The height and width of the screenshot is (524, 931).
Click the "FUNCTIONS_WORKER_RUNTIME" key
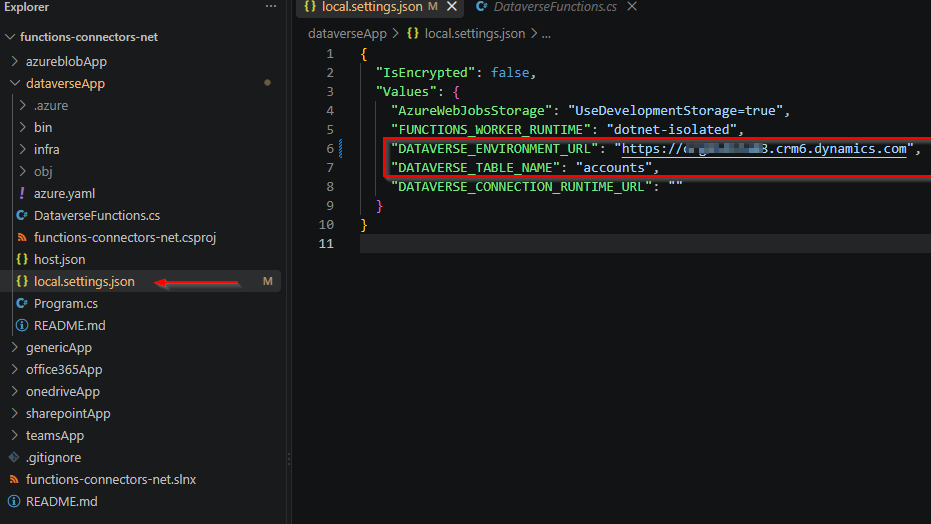(491, 129)
